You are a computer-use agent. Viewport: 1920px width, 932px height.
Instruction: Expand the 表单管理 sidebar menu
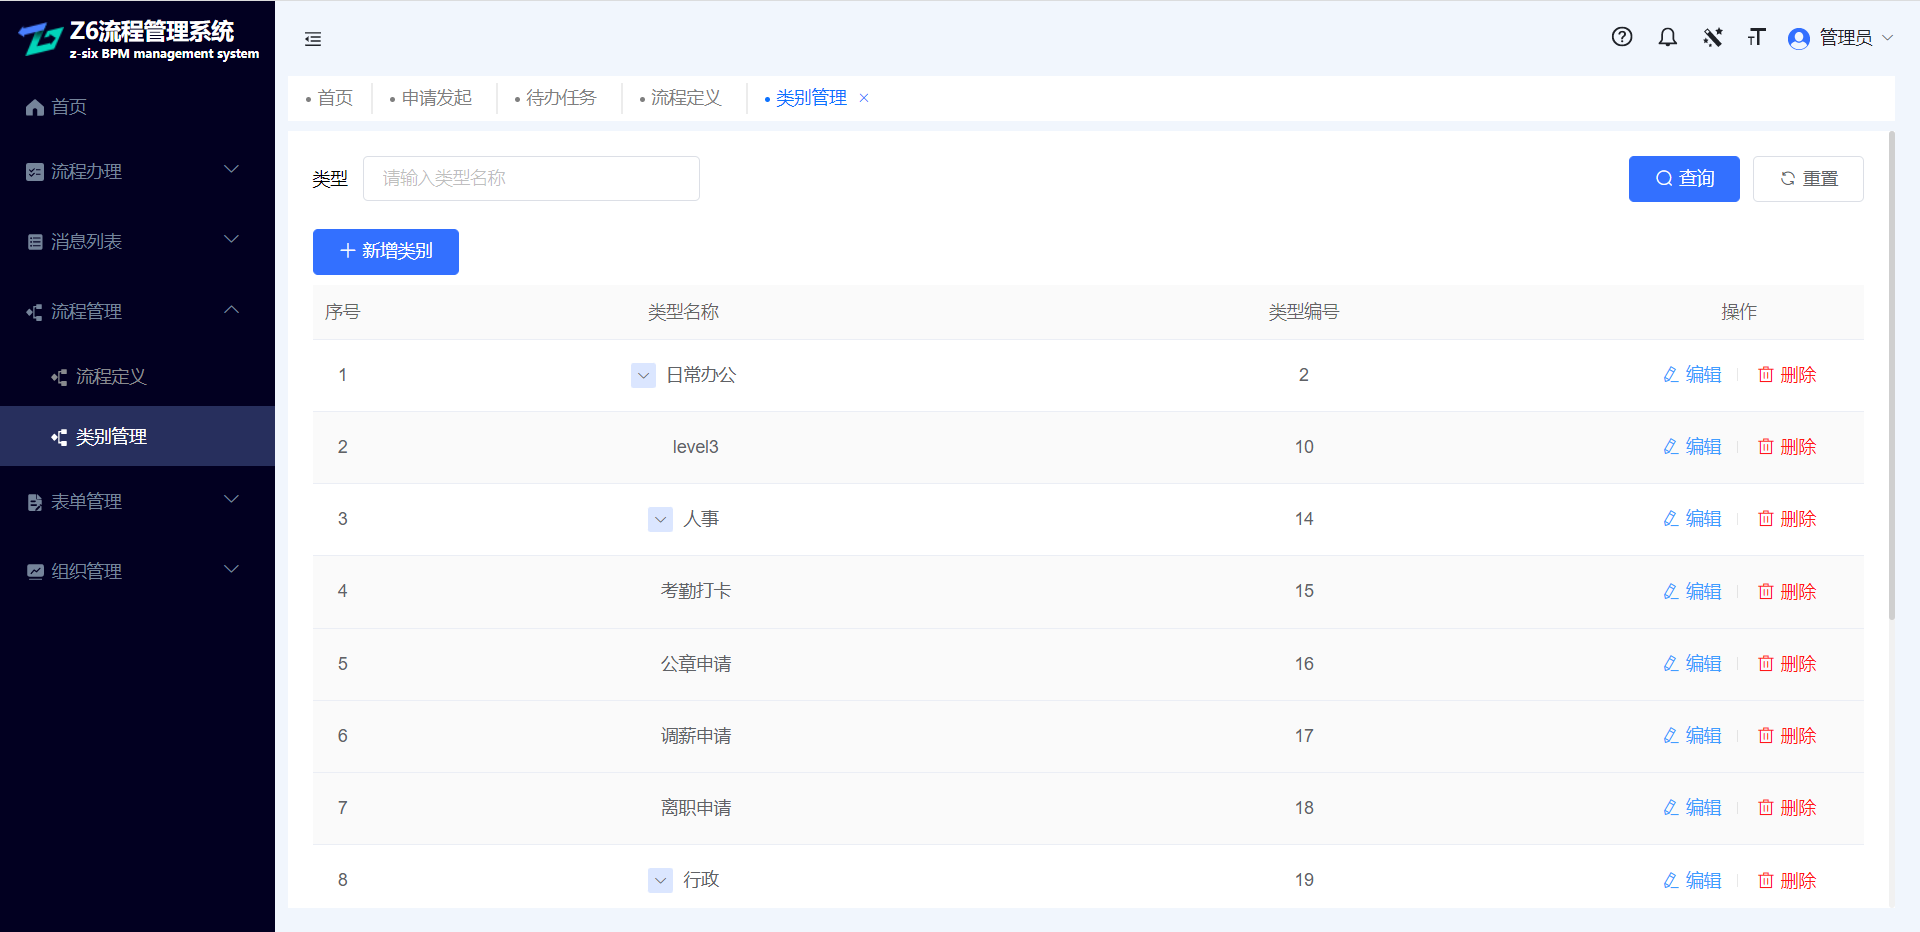click(x=232, y=500)
